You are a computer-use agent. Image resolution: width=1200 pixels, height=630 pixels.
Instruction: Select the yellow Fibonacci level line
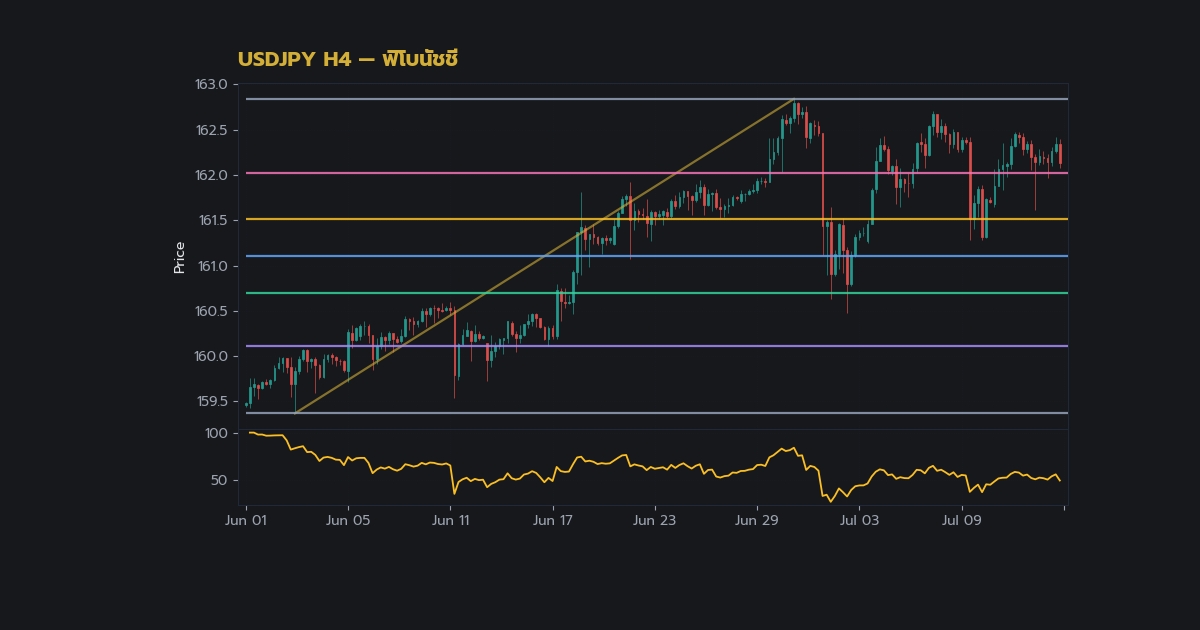[x=657, y=219]
